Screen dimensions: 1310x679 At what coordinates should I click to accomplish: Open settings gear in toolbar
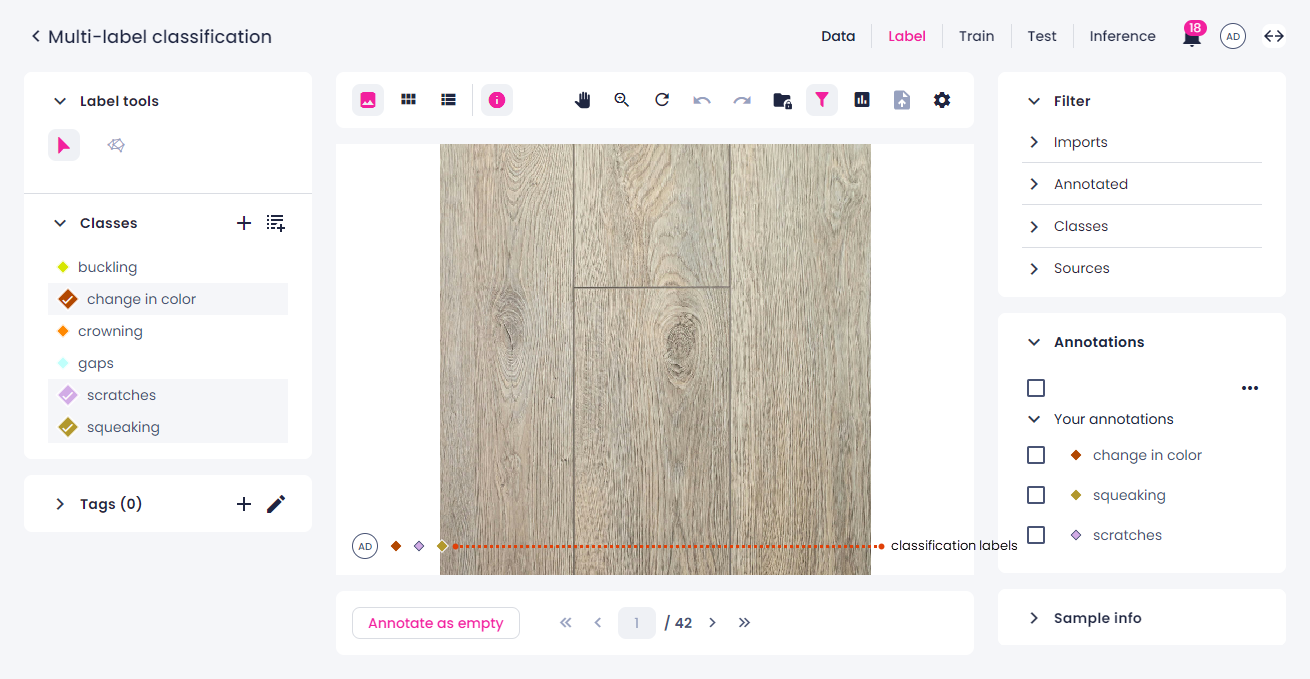point(942,100)
